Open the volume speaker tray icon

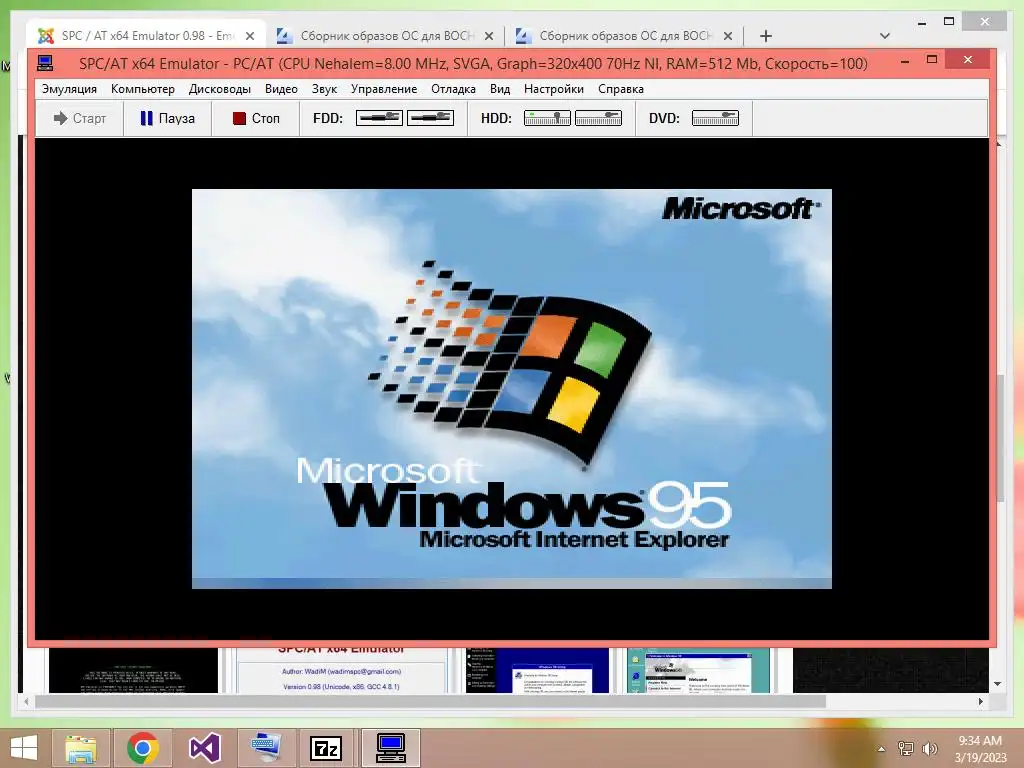[930, 749]
